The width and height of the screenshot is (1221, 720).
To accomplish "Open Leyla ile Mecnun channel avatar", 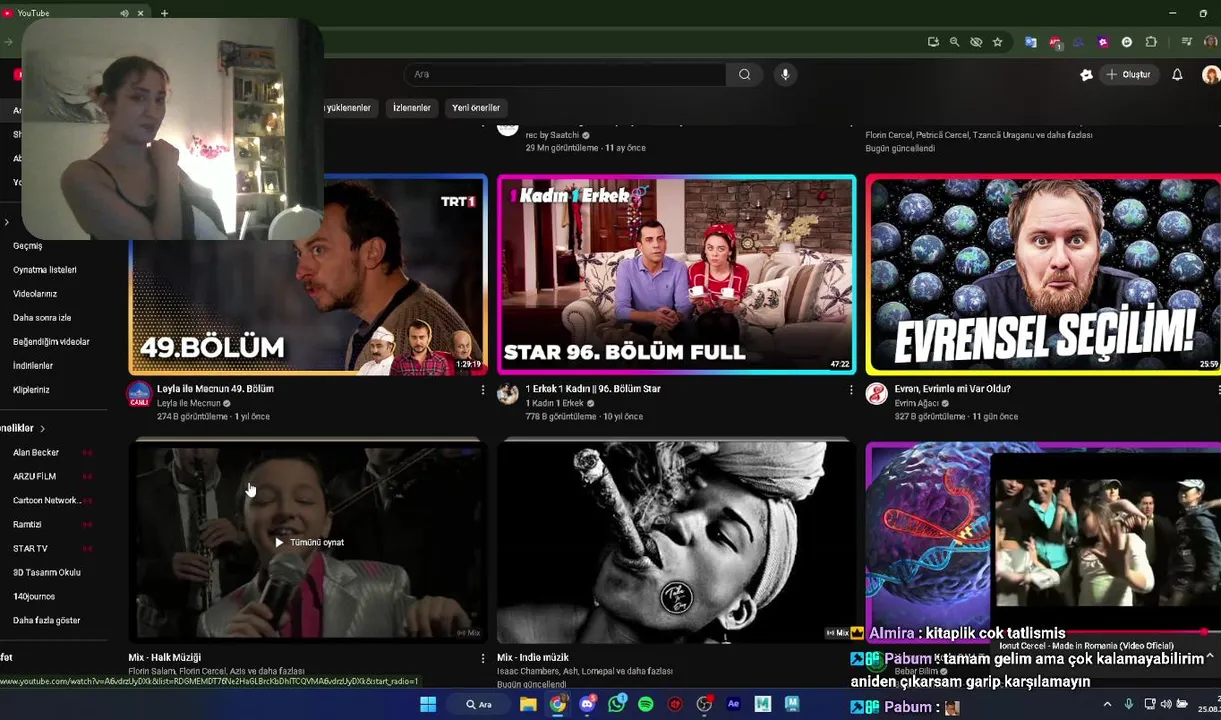I will (x=139, y=394).
